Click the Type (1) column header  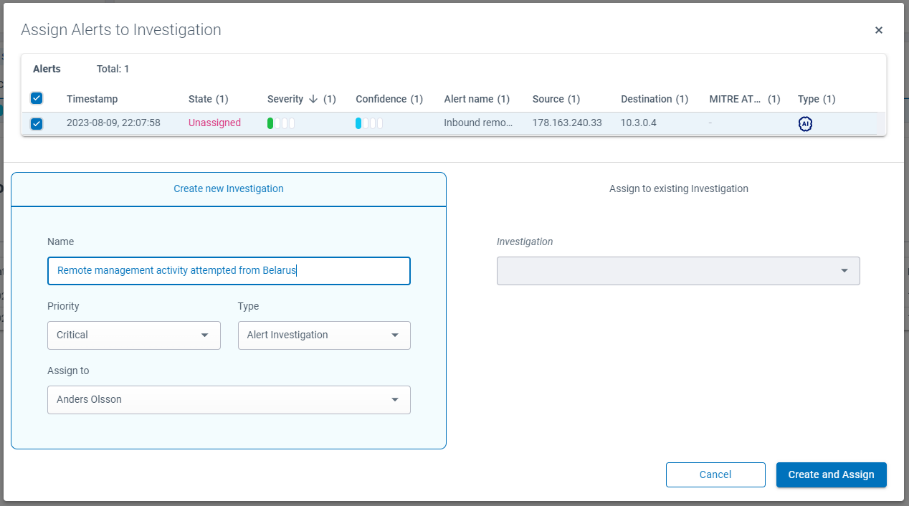[816, 99]
